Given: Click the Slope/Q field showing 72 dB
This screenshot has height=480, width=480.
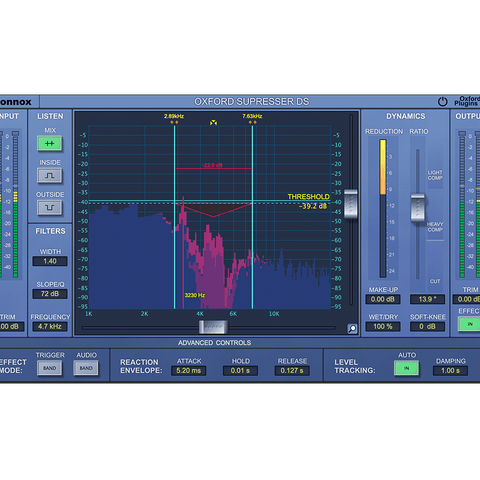Looking at the screenshot, I should [50, 294].
